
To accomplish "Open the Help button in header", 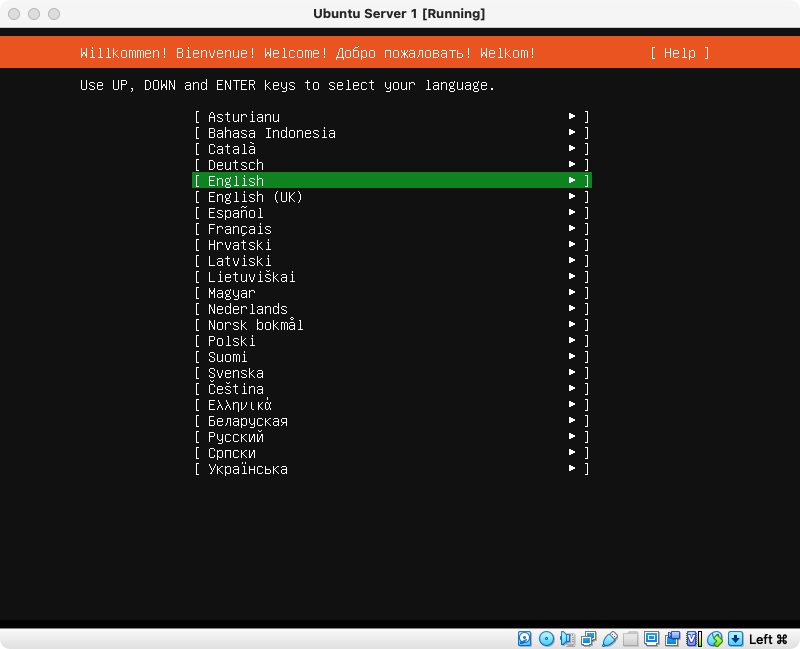I will click(679, 53).
